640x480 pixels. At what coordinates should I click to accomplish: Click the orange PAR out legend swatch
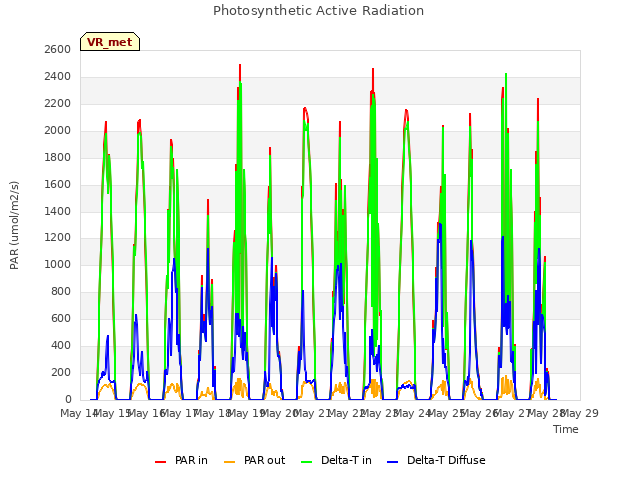point(230,461)
